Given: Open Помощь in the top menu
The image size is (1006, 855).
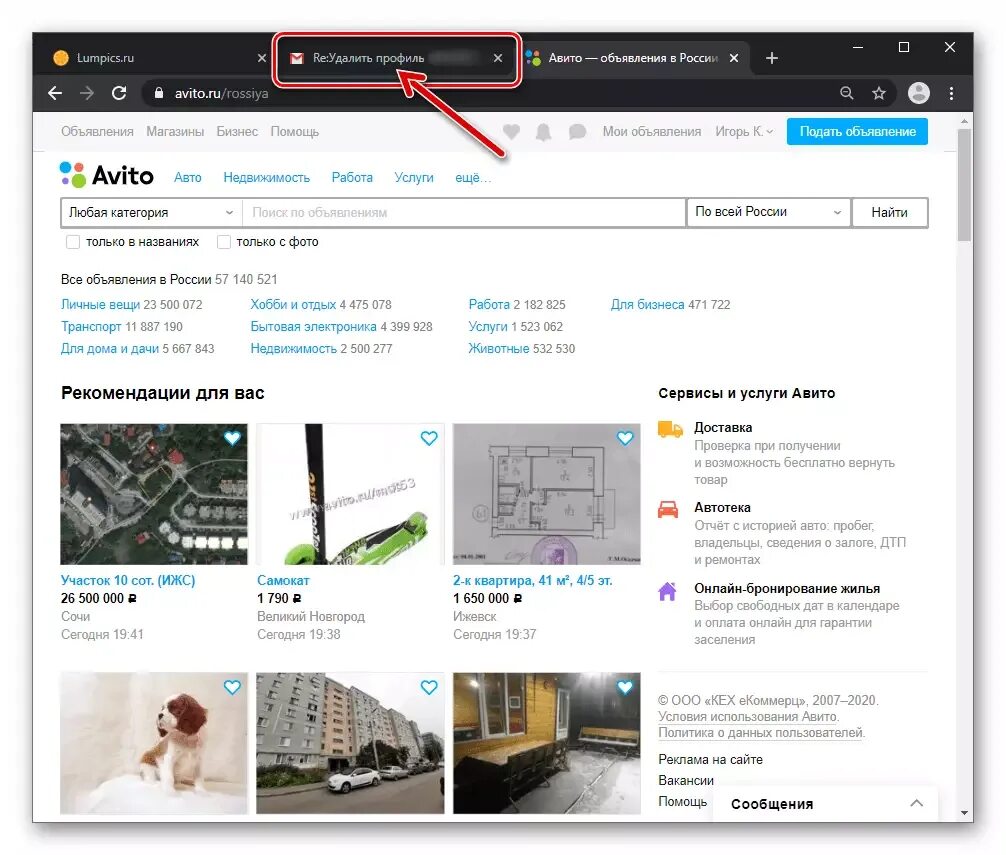Looking at the screenshot, I should [294, 131].
